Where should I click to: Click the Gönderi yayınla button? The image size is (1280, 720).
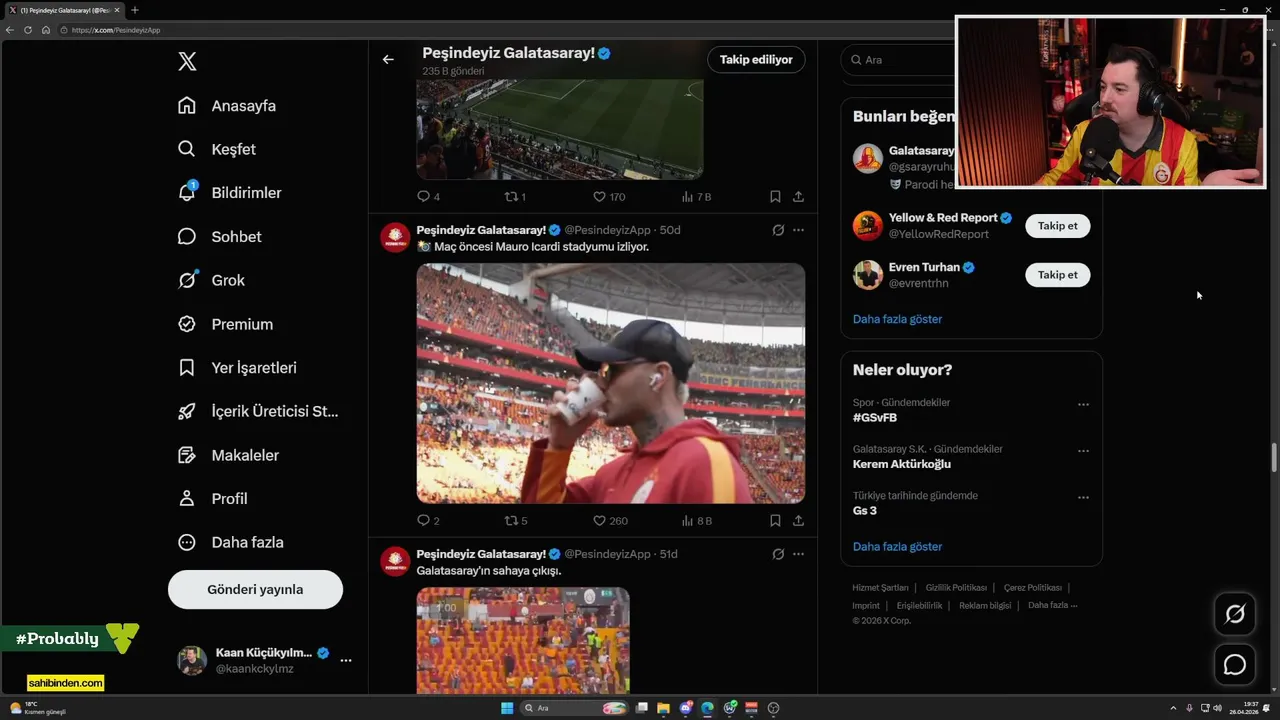pos(255,589)
